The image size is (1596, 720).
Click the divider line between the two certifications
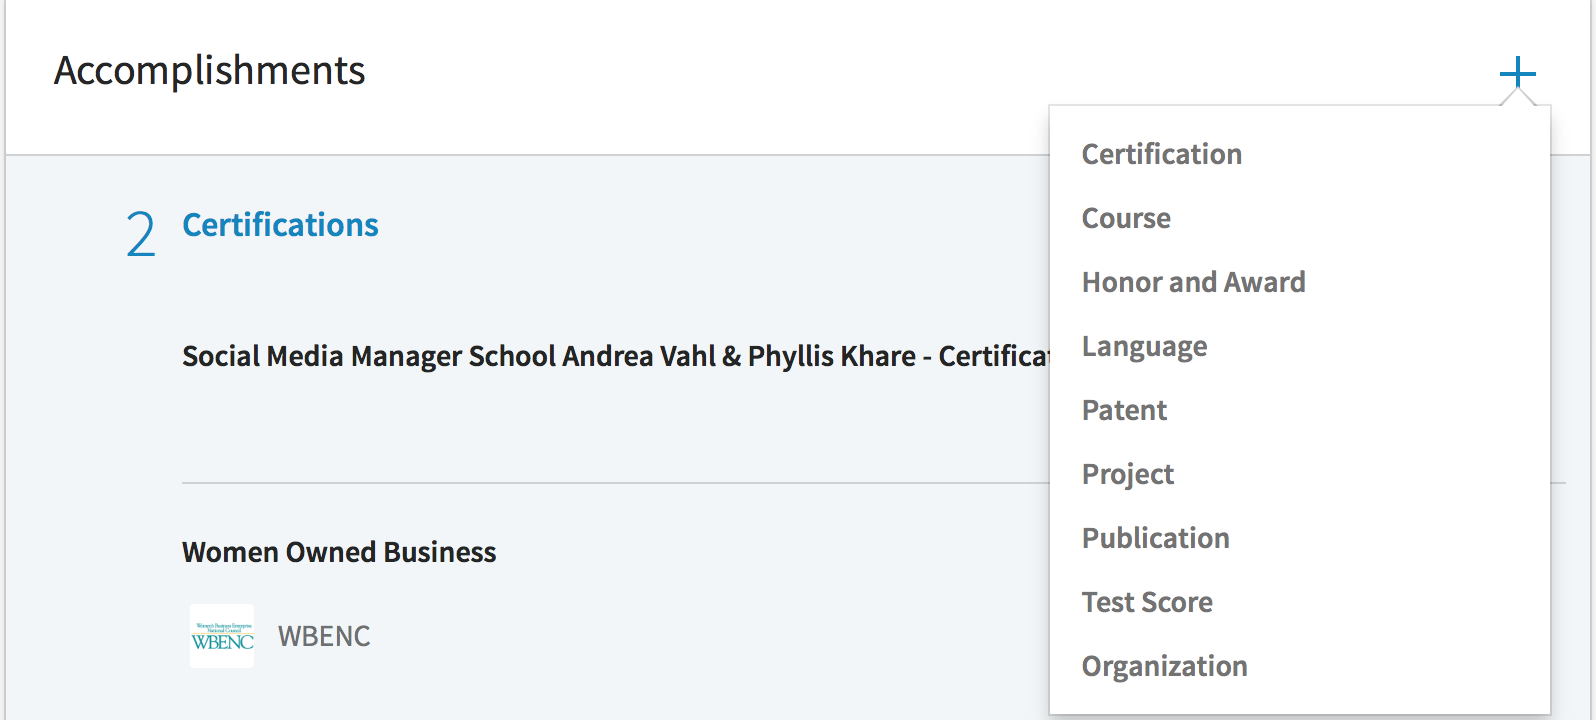(x=615, y=483)
